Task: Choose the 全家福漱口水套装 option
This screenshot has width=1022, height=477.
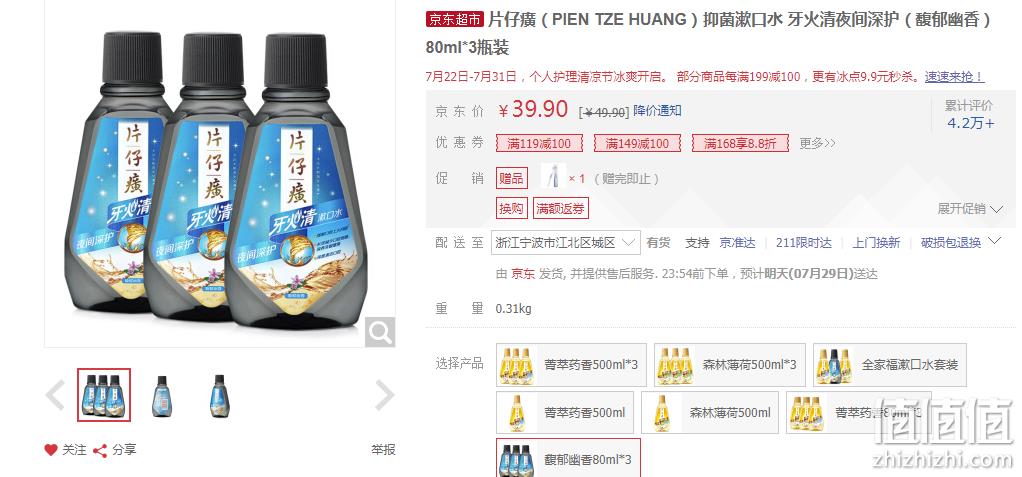Action: (x=890, y=365)
